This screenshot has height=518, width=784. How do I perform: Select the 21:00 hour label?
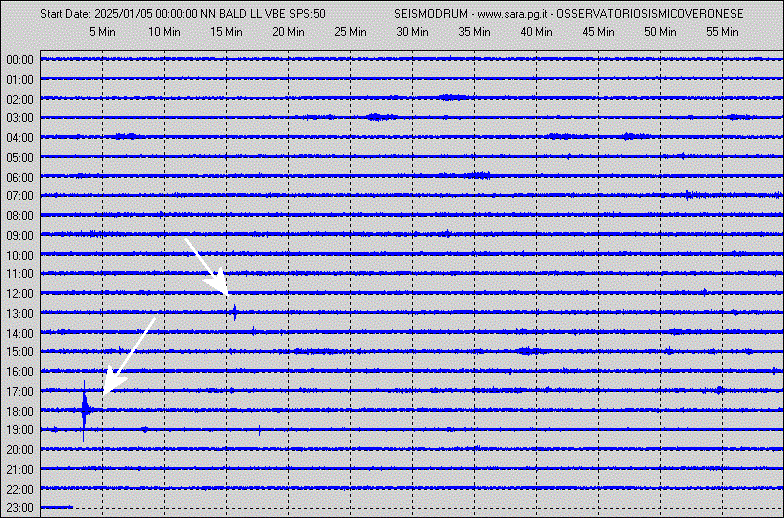[20, 470]
